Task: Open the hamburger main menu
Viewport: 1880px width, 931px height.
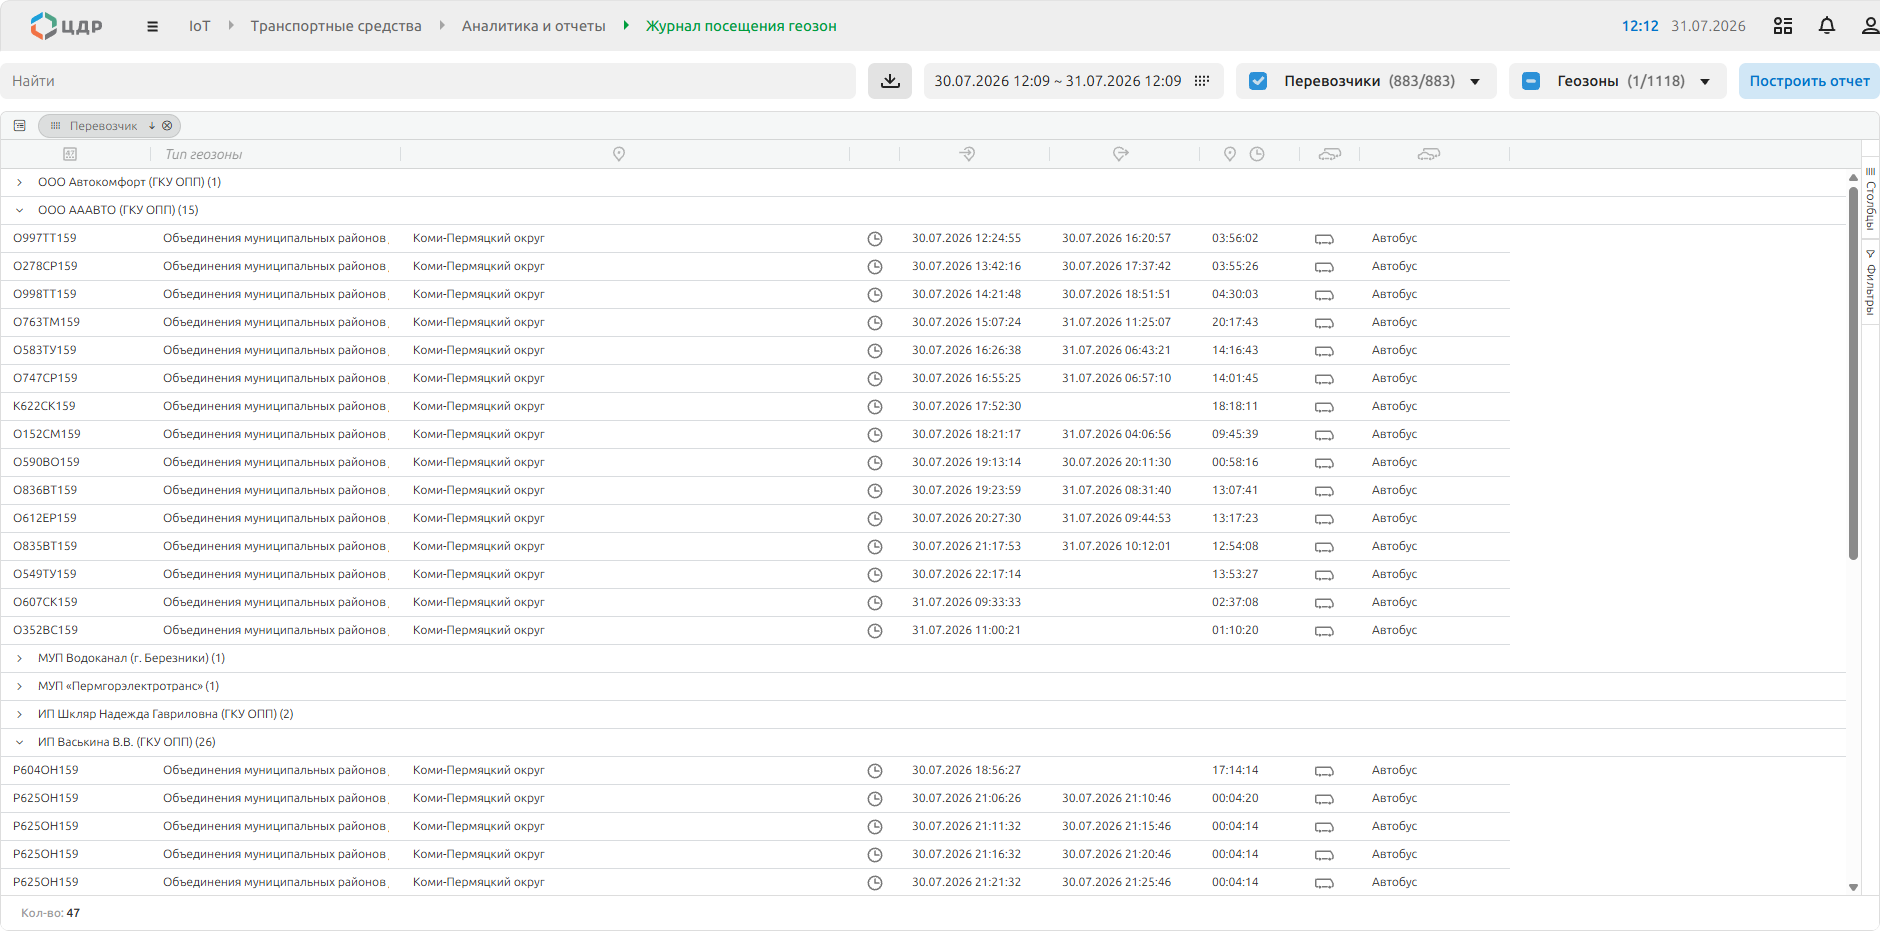Action: pos(152,27)
